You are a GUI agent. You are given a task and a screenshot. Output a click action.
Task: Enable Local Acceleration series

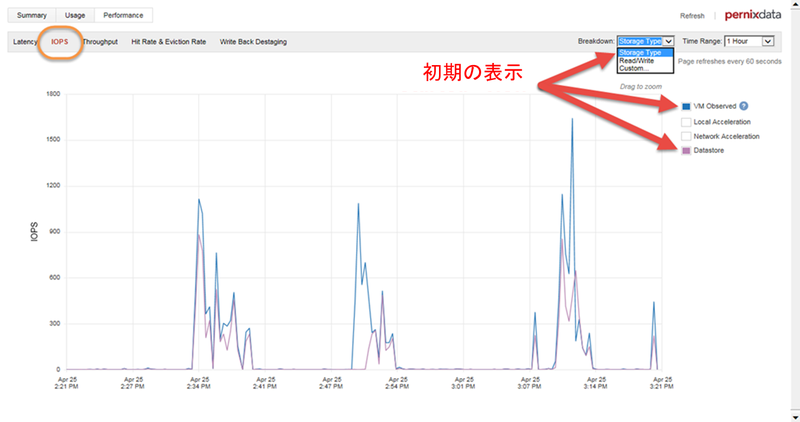point(686,122)
